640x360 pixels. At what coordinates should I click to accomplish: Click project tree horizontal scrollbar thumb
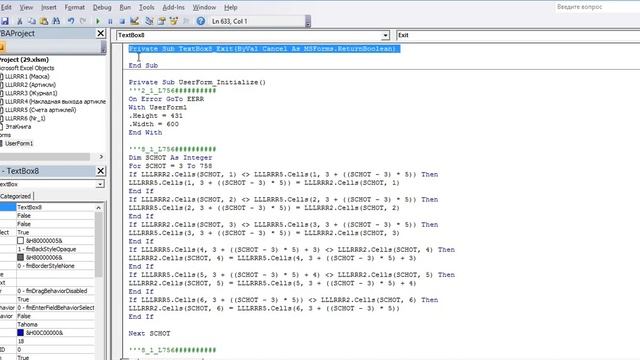45,157
